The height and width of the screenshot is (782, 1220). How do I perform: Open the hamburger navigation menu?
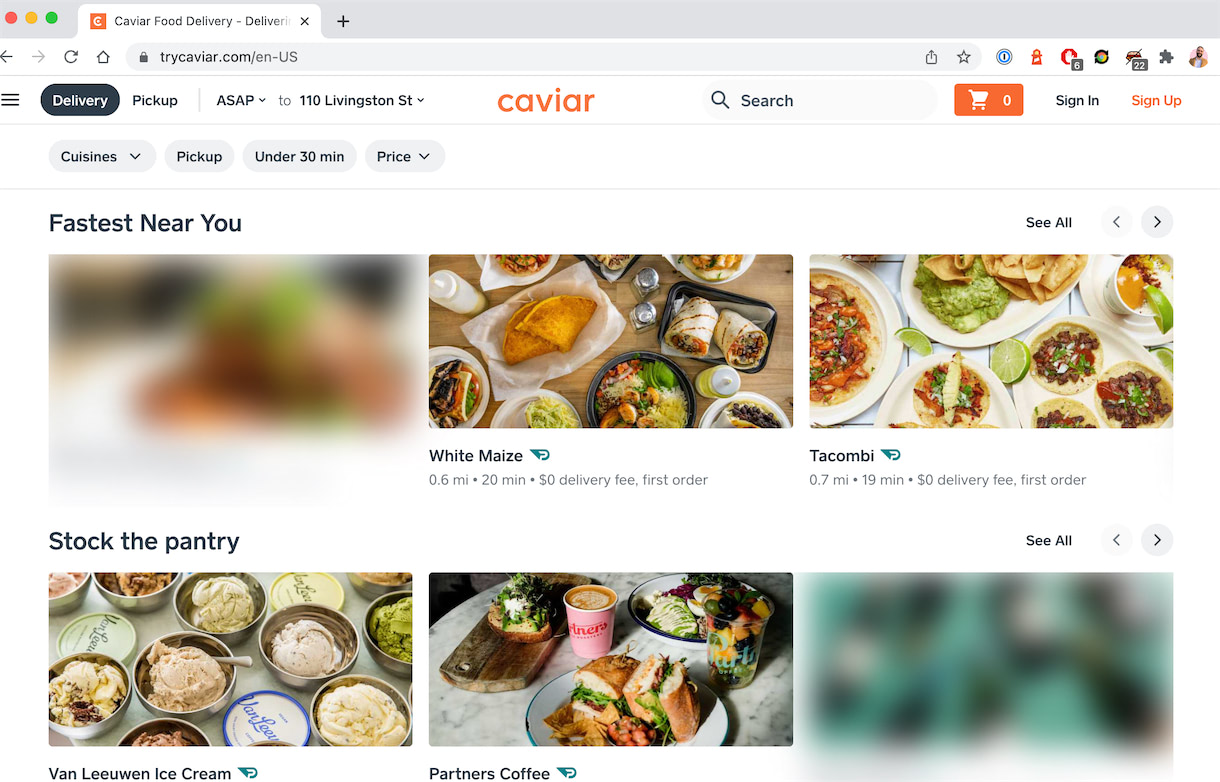(11, 100)
